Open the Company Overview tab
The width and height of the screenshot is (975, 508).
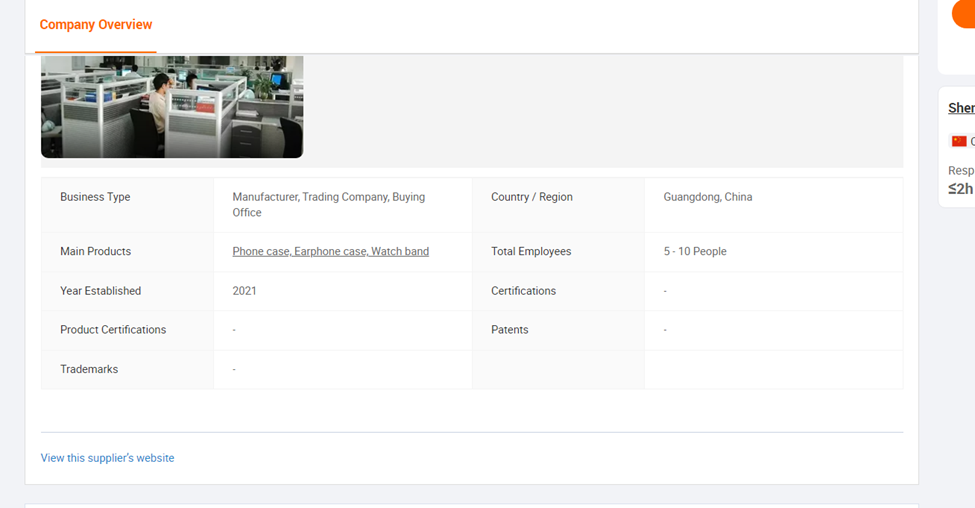(96, 25)
